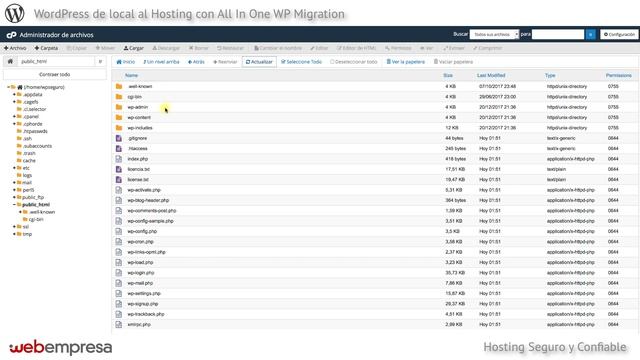Select the xmlrpc.php file row

(375, 324)
